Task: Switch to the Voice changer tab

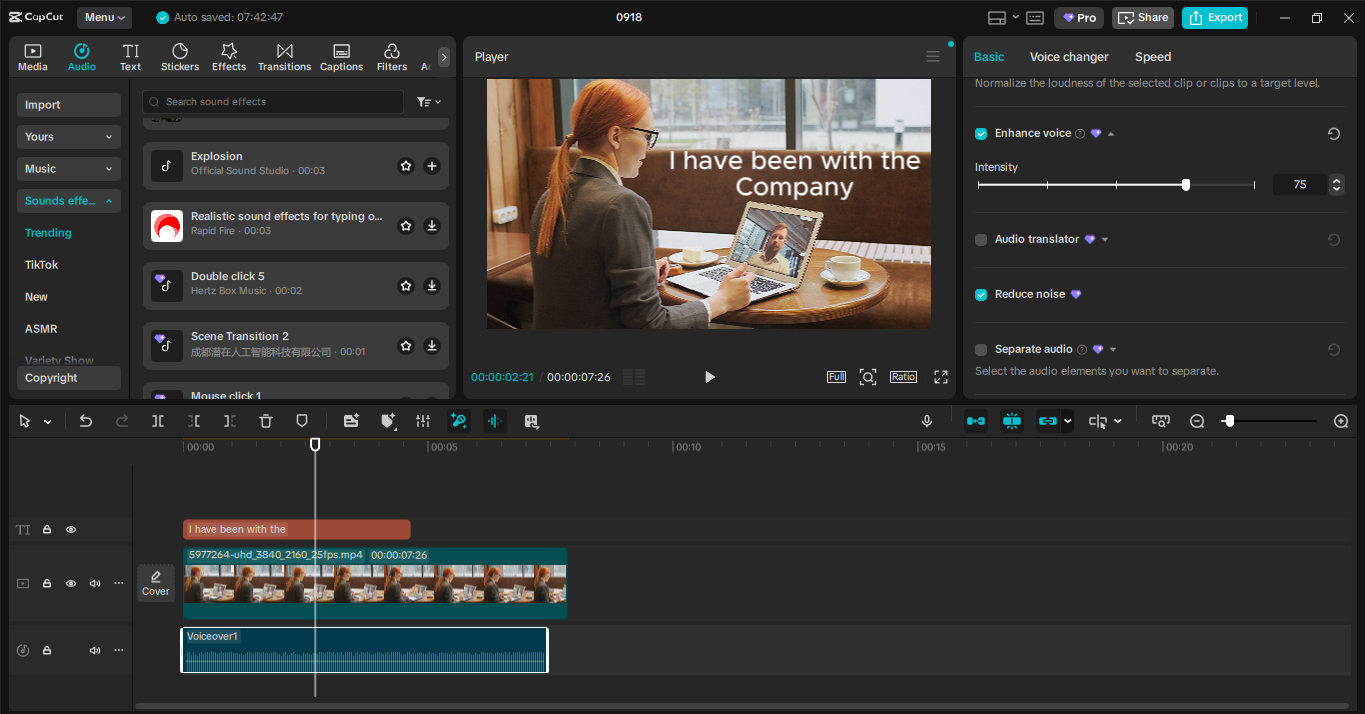Action: 1069,57
